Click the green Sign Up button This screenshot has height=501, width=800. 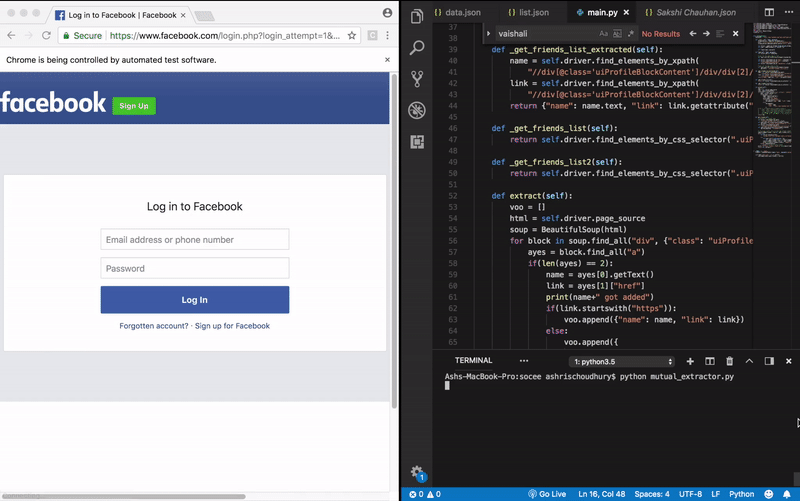coord(134,106)
